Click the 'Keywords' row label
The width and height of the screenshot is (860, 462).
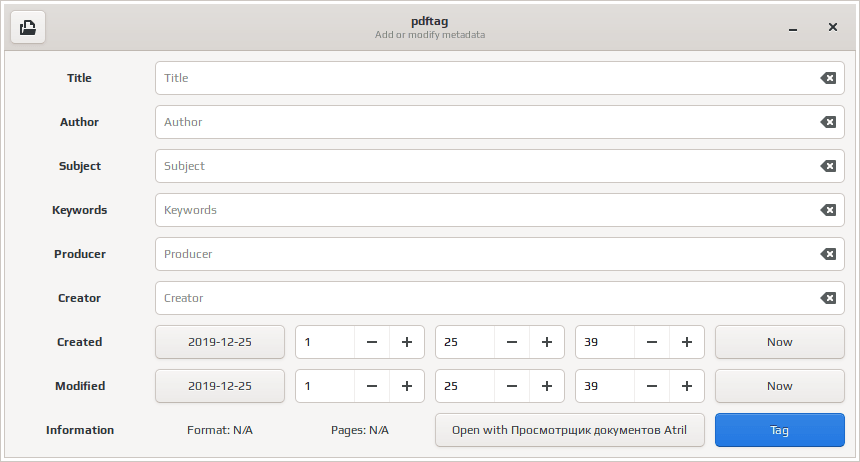click(x=80, y=210)
